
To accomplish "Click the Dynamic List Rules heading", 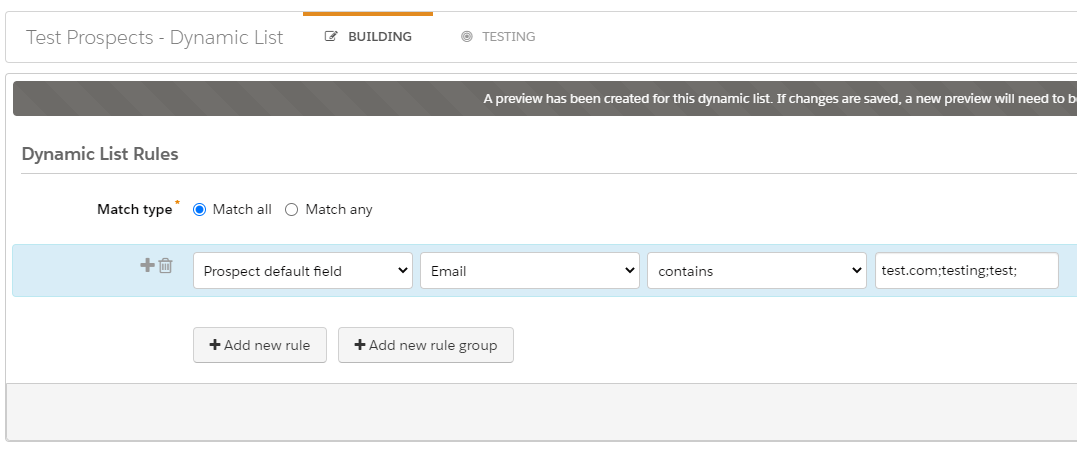I will tap(100, 154).
